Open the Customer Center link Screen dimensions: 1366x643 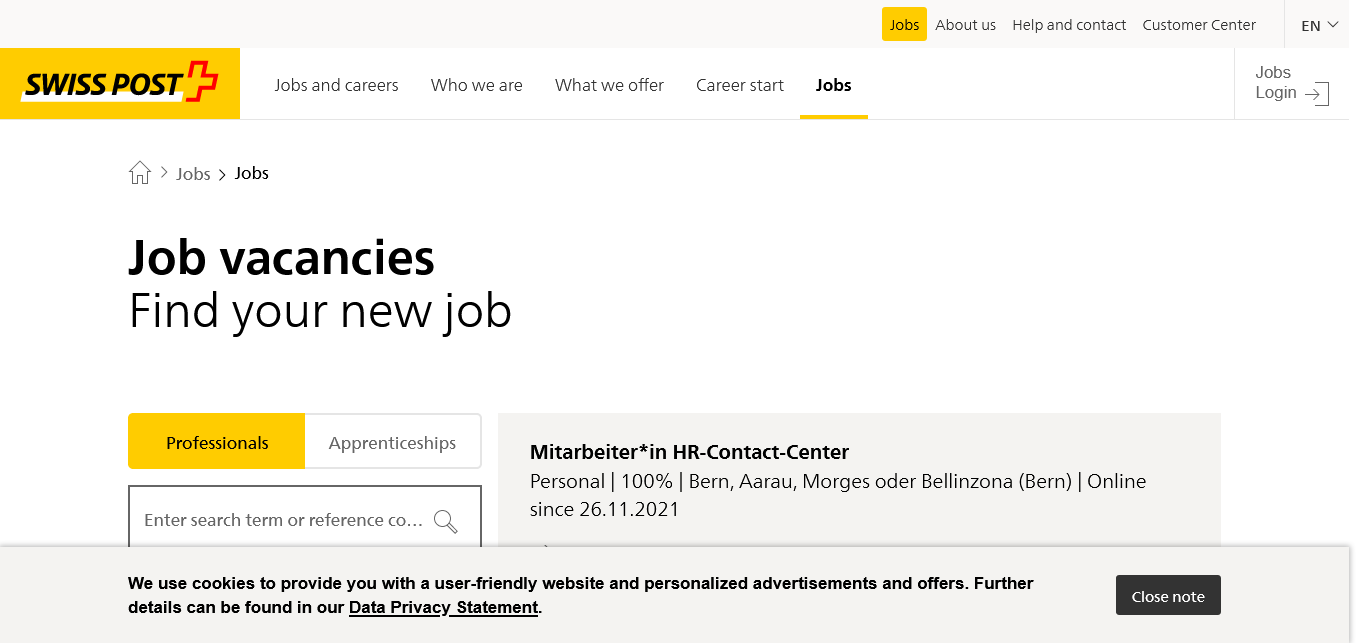pyautogui.click(x=1199, y=25)
